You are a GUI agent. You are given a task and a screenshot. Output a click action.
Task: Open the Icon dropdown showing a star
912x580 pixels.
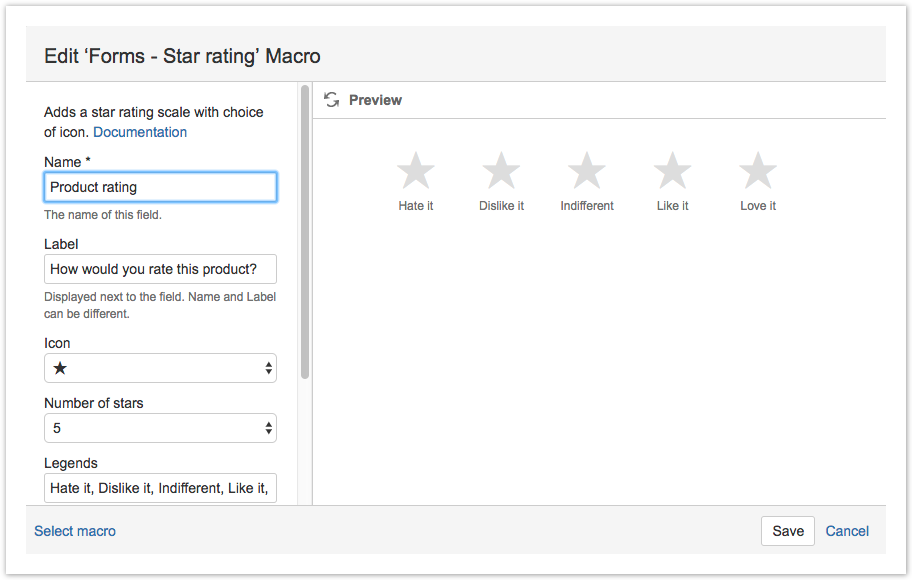click(161, 368)
